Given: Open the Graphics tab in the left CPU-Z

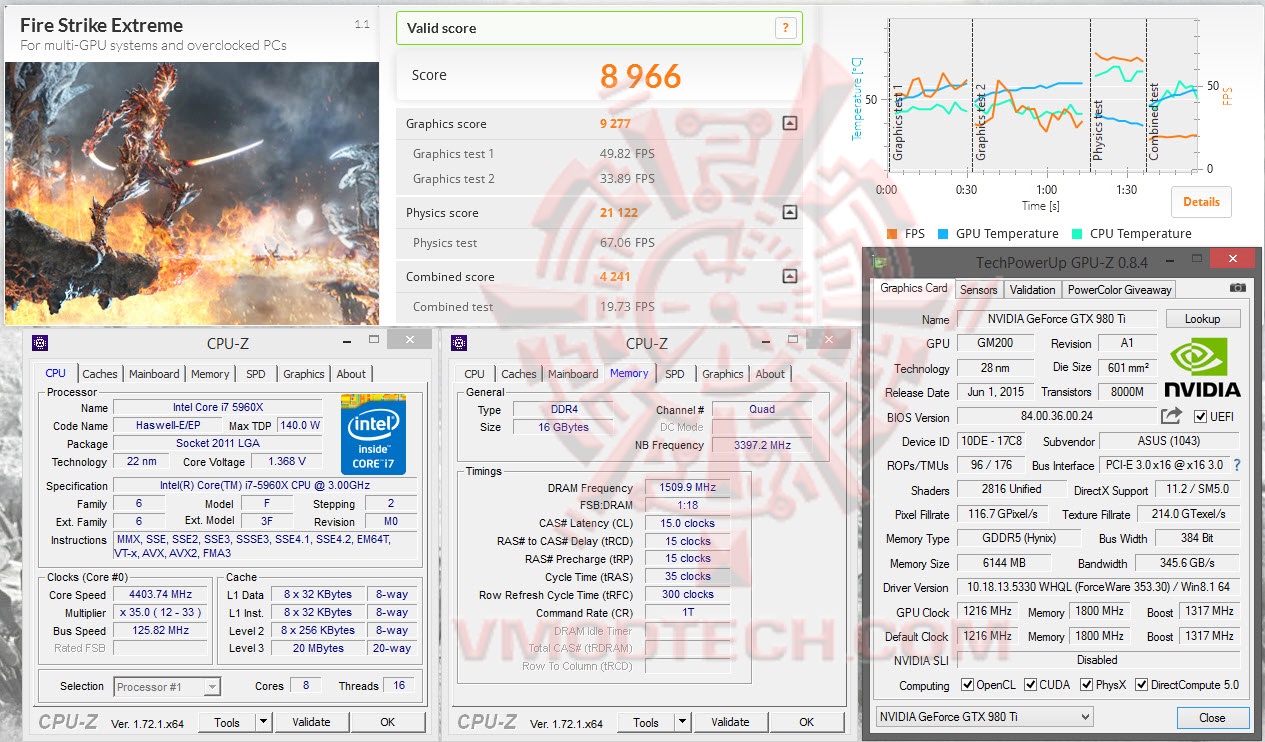Looking at the screenshot, I should (x=304, y=374).
